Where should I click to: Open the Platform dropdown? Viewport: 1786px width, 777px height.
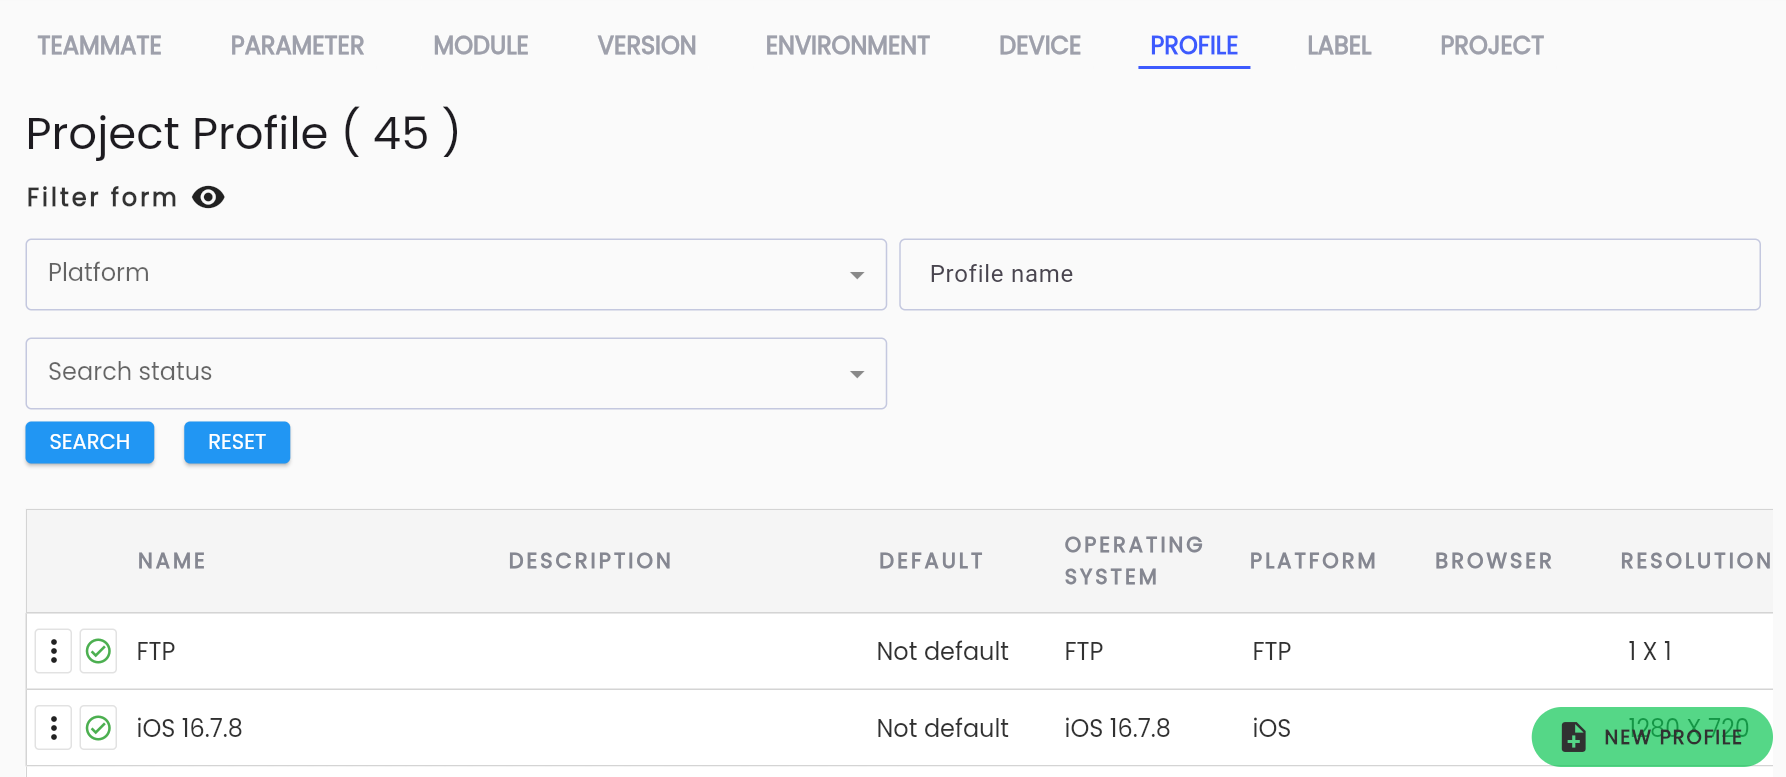tap(456, 274)
